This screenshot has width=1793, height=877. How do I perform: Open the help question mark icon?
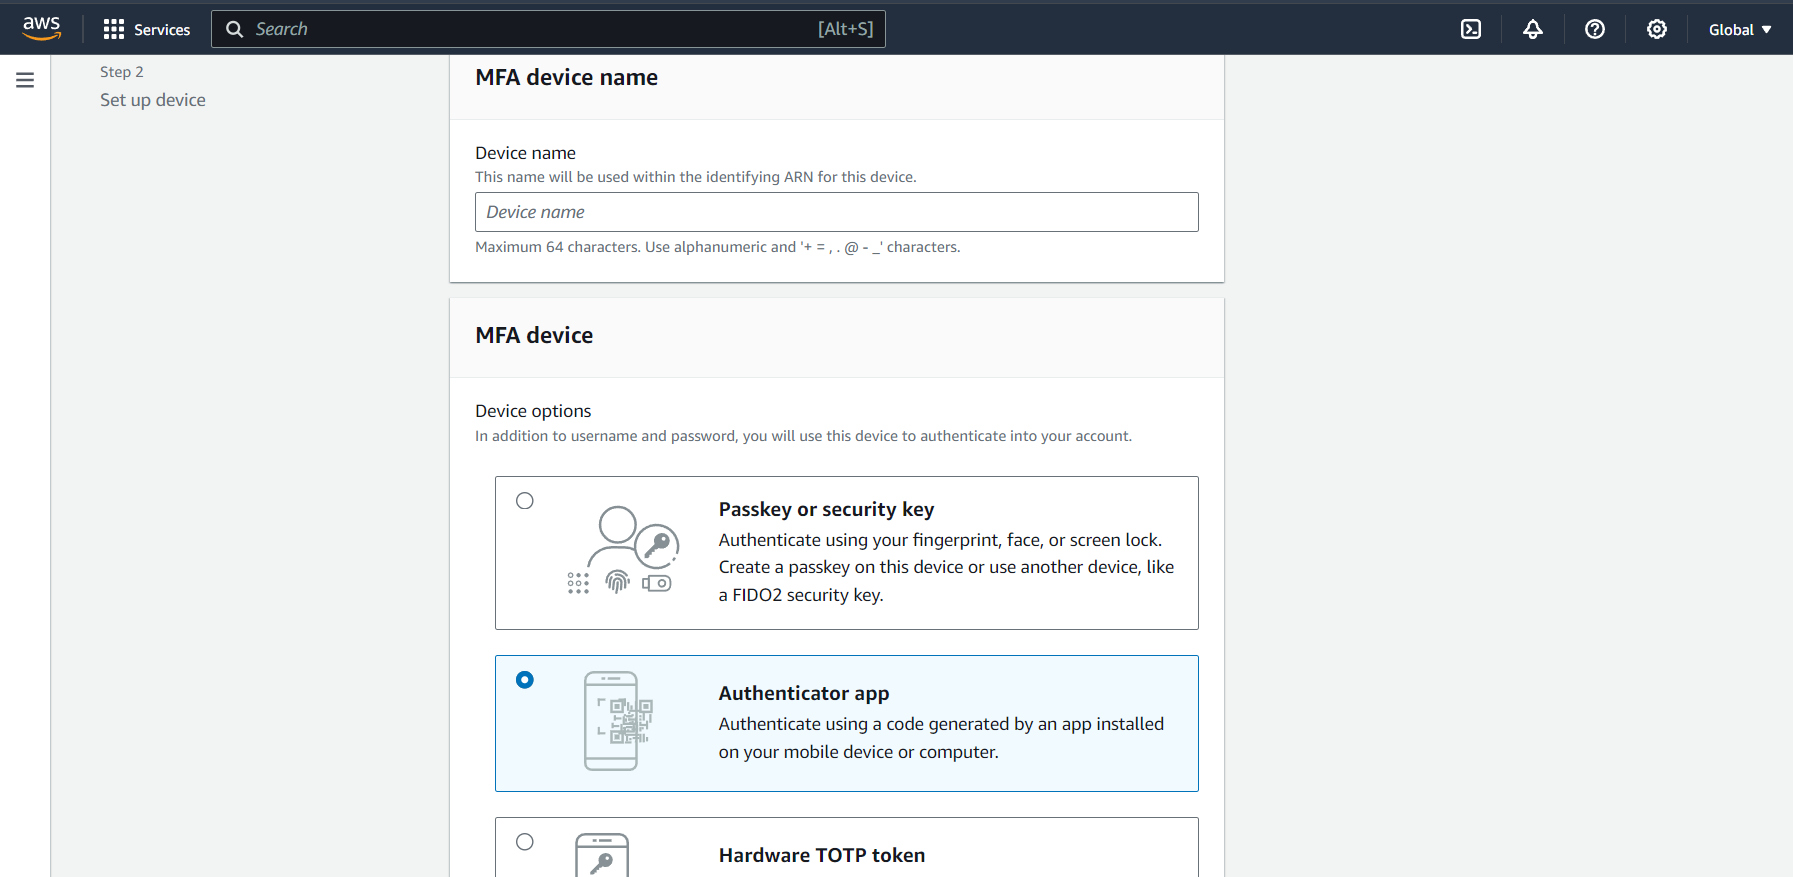click(1595, 30)
